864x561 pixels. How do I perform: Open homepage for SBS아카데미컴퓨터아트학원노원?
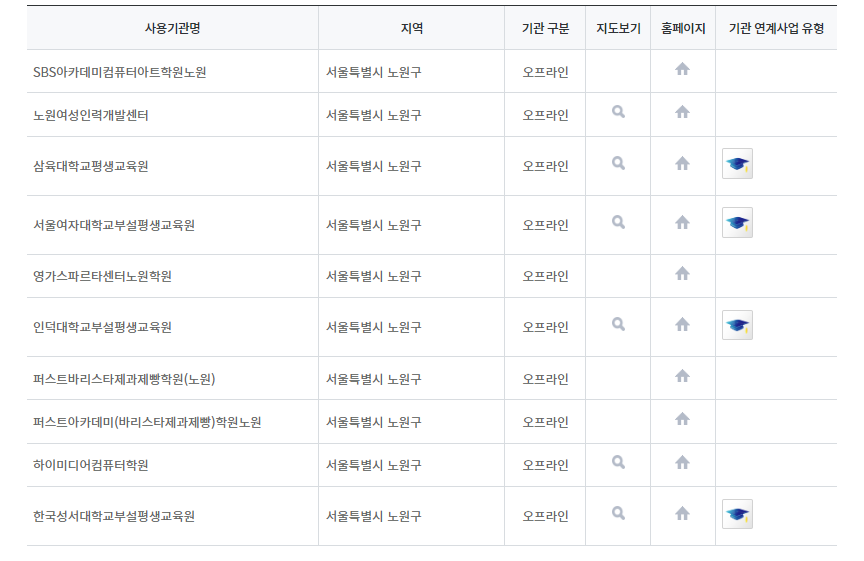pyautogui.click(x=682, y=69)
